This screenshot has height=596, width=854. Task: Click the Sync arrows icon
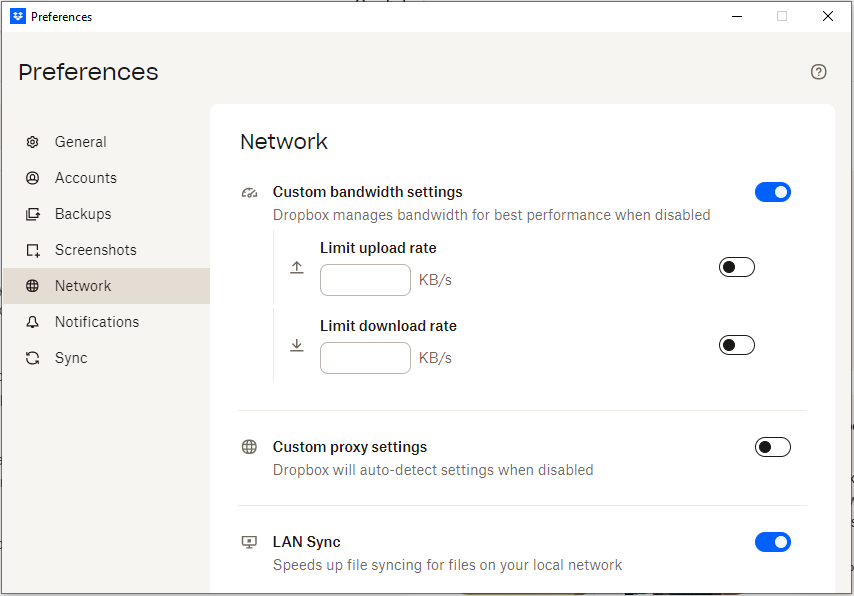33,358
